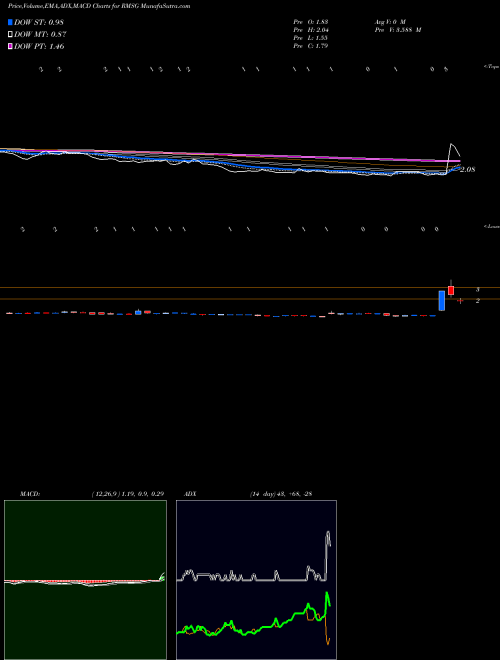Click the green ADX line peak
The height and width of the screenshot is (660, 500).
(327, 593)
